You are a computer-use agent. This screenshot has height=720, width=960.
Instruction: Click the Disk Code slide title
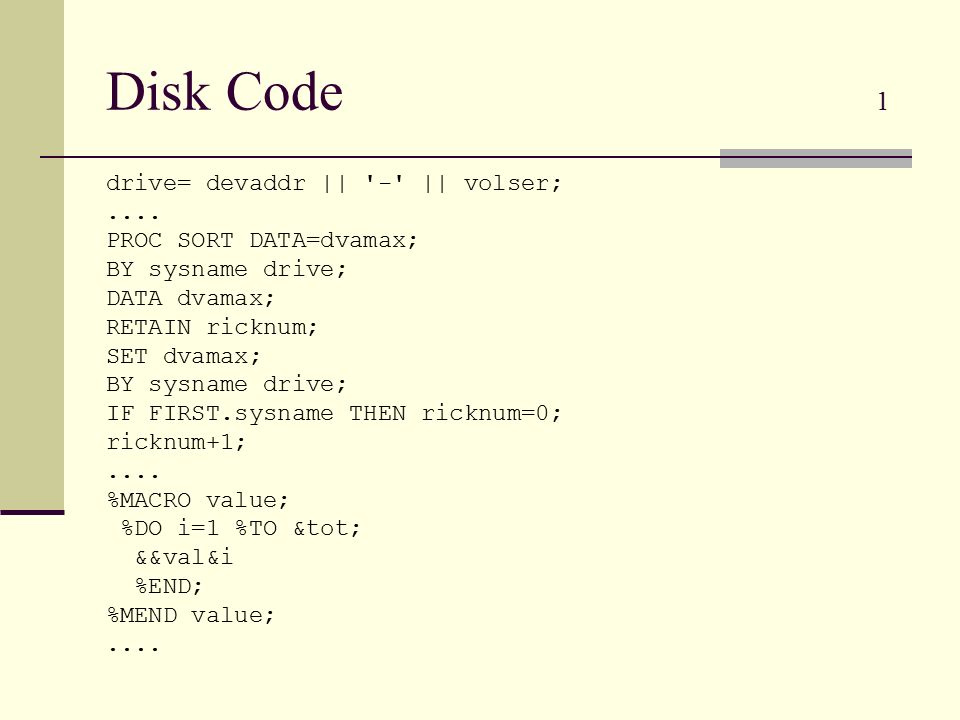coord(224,91)
